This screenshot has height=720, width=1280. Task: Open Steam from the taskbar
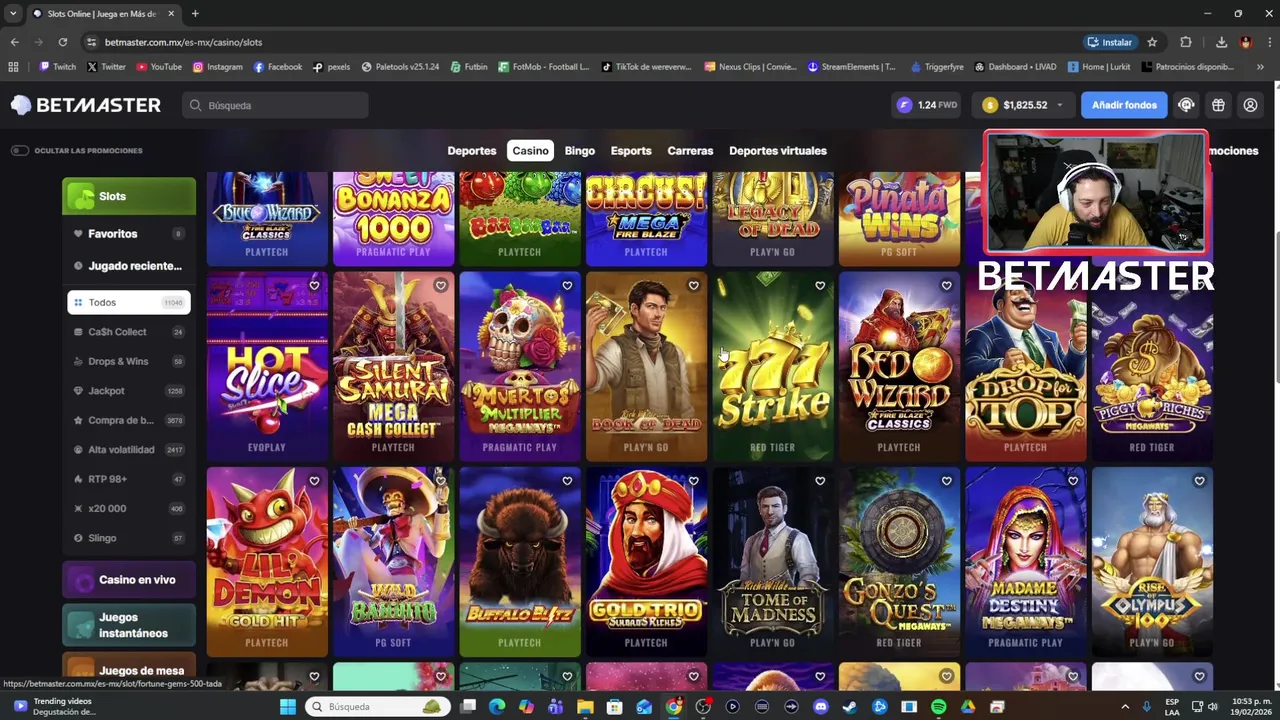(850, 707)
